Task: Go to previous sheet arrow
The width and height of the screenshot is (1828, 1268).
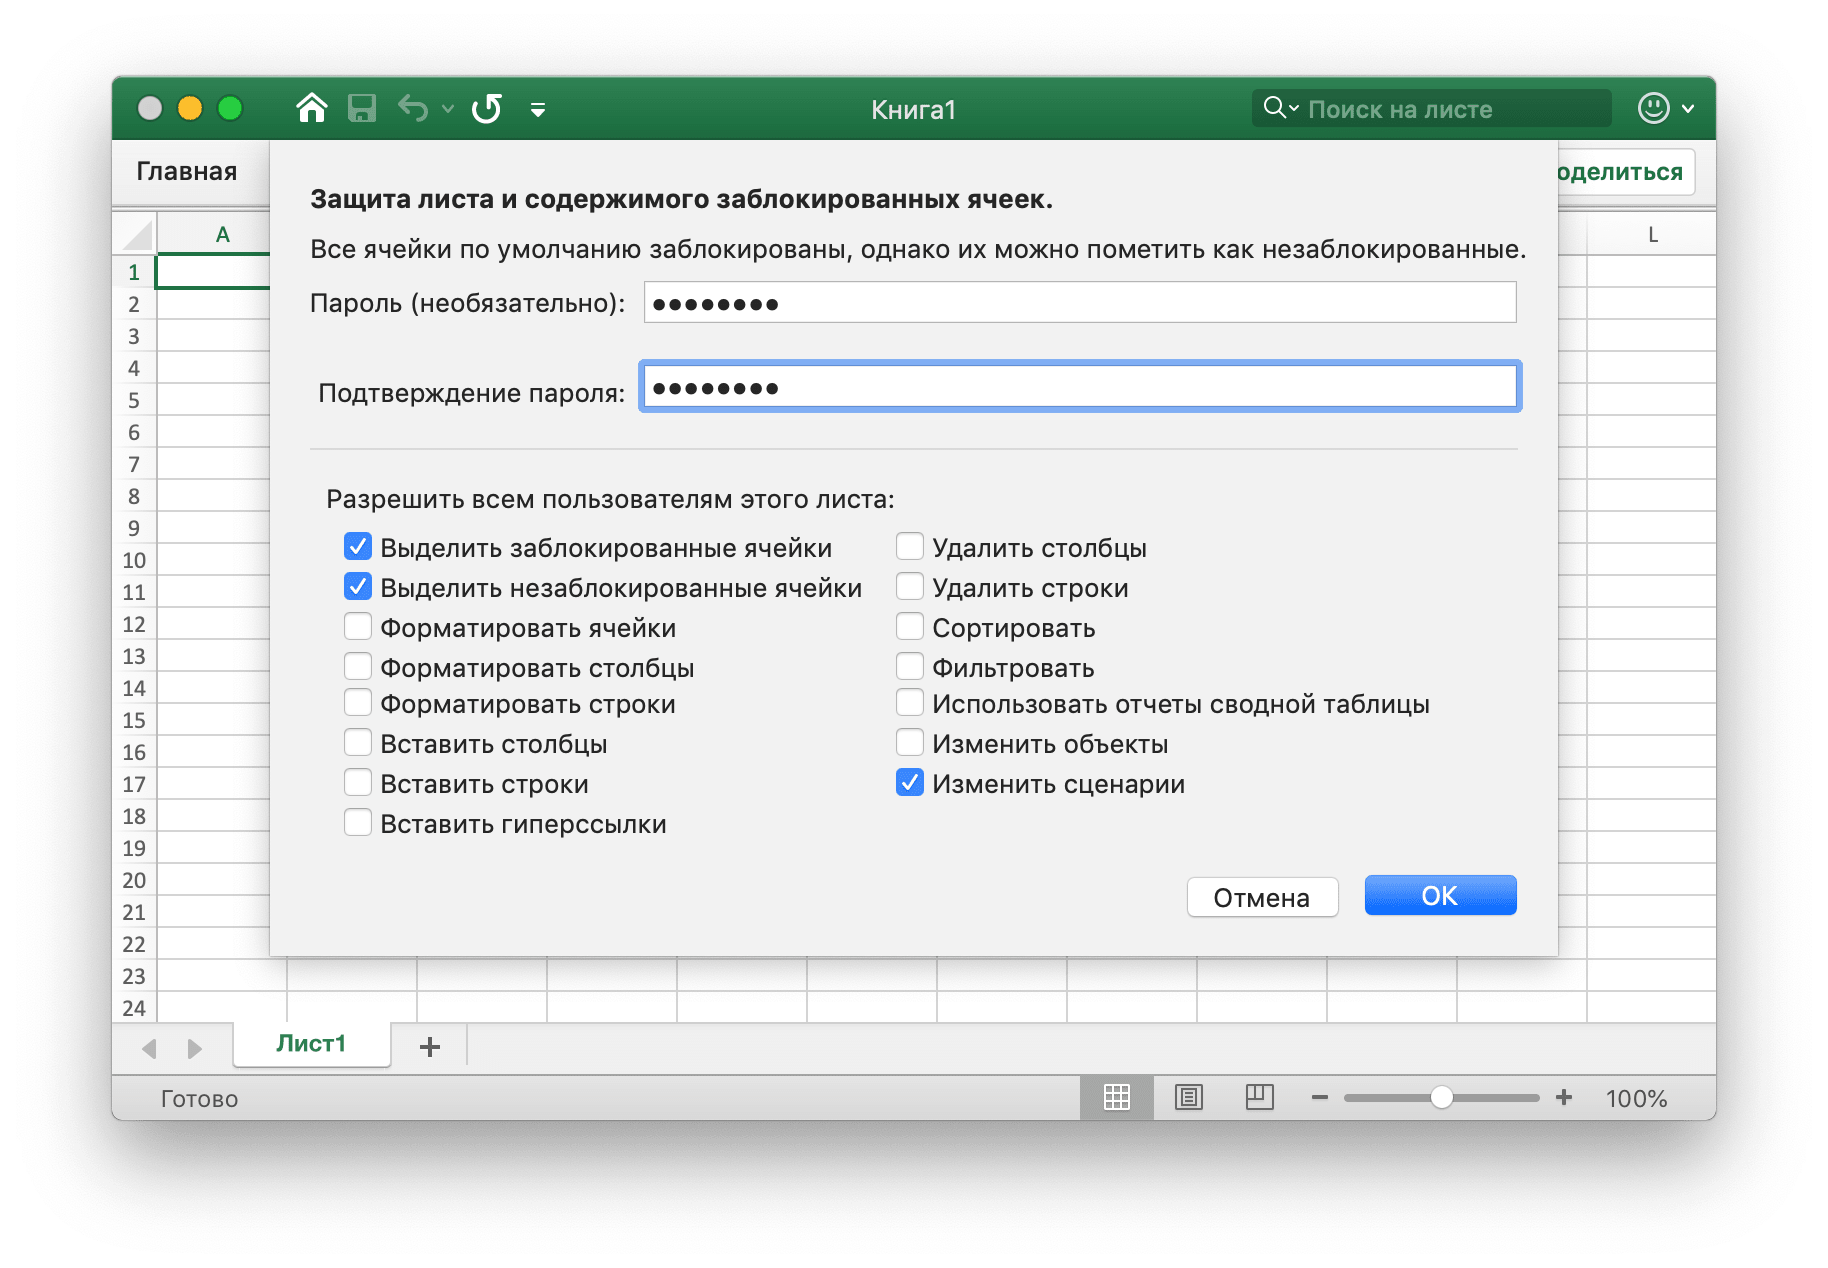Action: [150, 1048]
